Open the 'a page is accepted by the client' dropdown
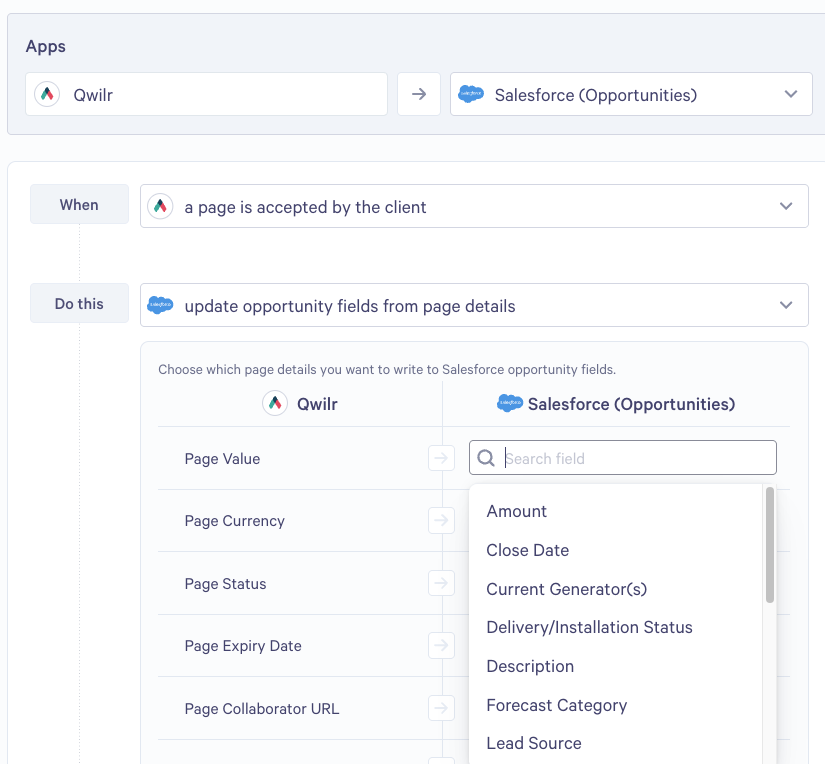825x764 pixels. [474, 206]
